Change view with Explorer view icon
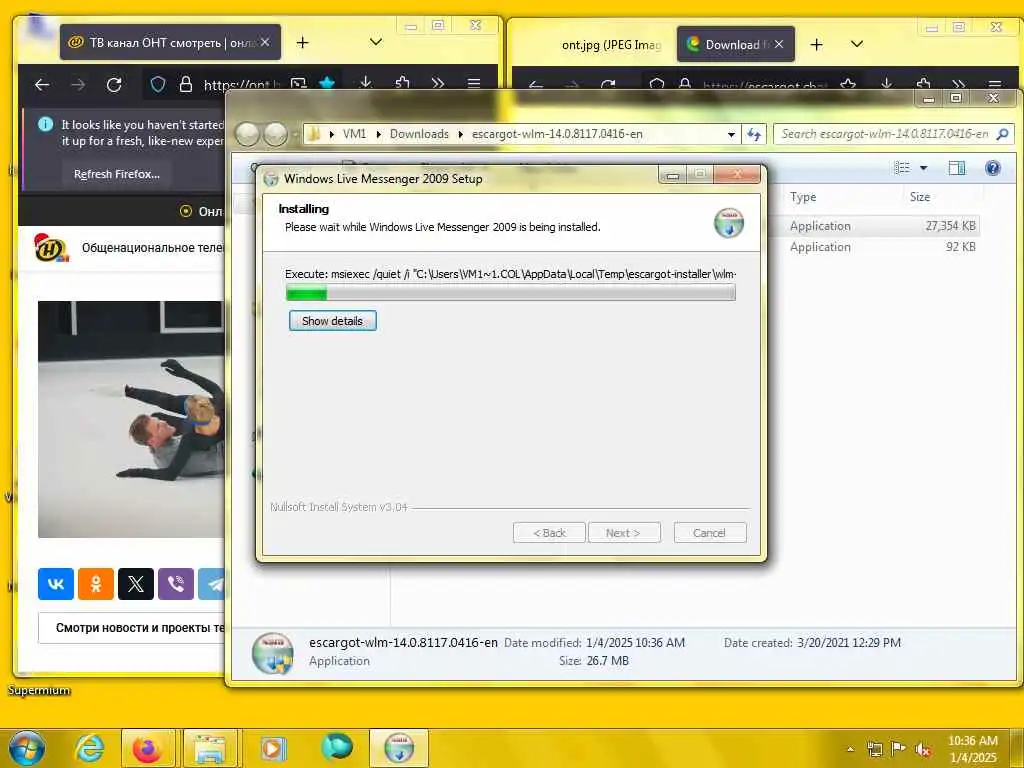This screenshot has height=768, width=1024. [x=902, y=168]
